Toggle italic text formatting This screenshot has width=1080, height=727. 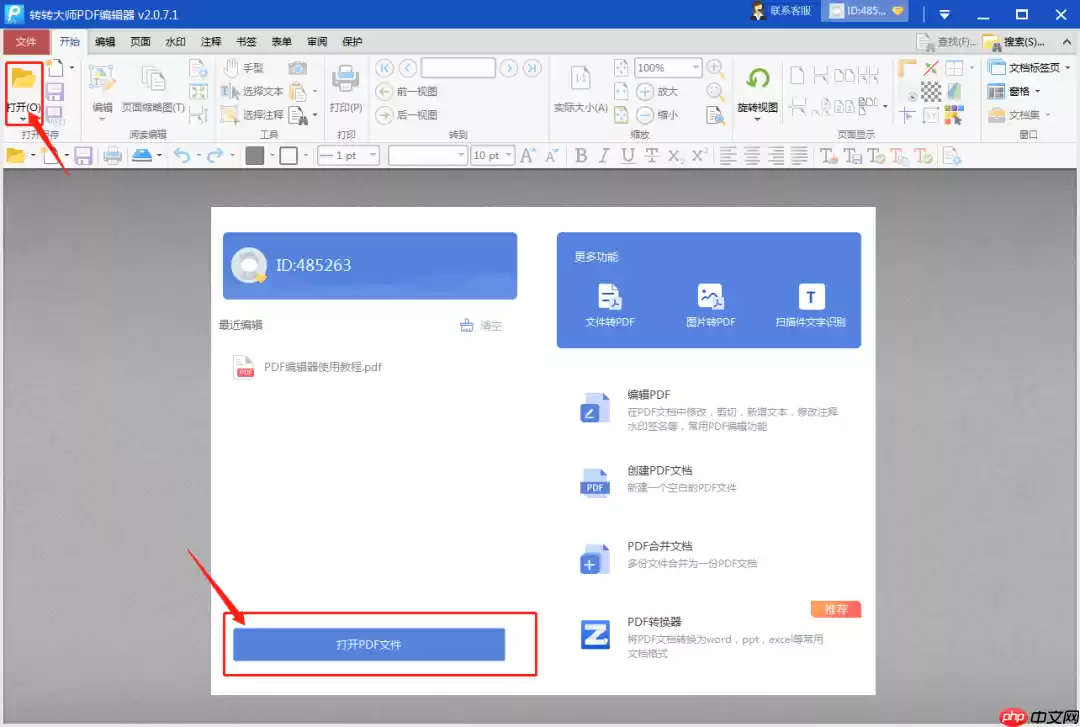[604, 155]
